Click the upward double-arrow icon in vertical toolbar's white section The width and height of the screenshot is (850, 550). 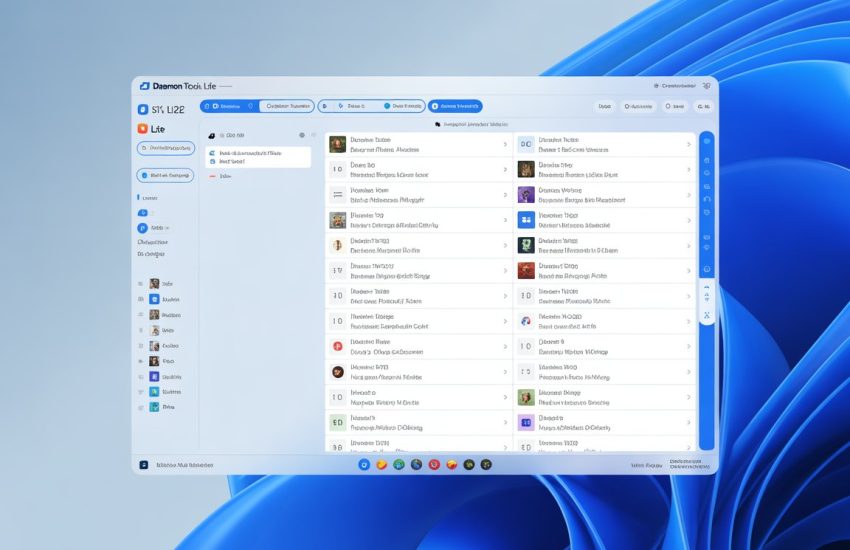pyautogui.click(x=707, y=287)
